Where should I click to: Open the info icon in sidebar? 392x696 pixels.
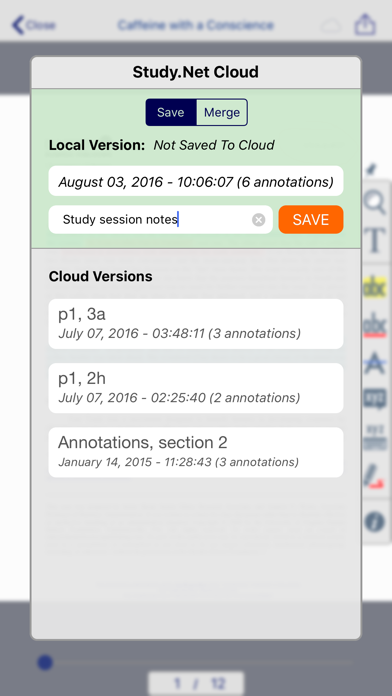(x=375, y=522)
